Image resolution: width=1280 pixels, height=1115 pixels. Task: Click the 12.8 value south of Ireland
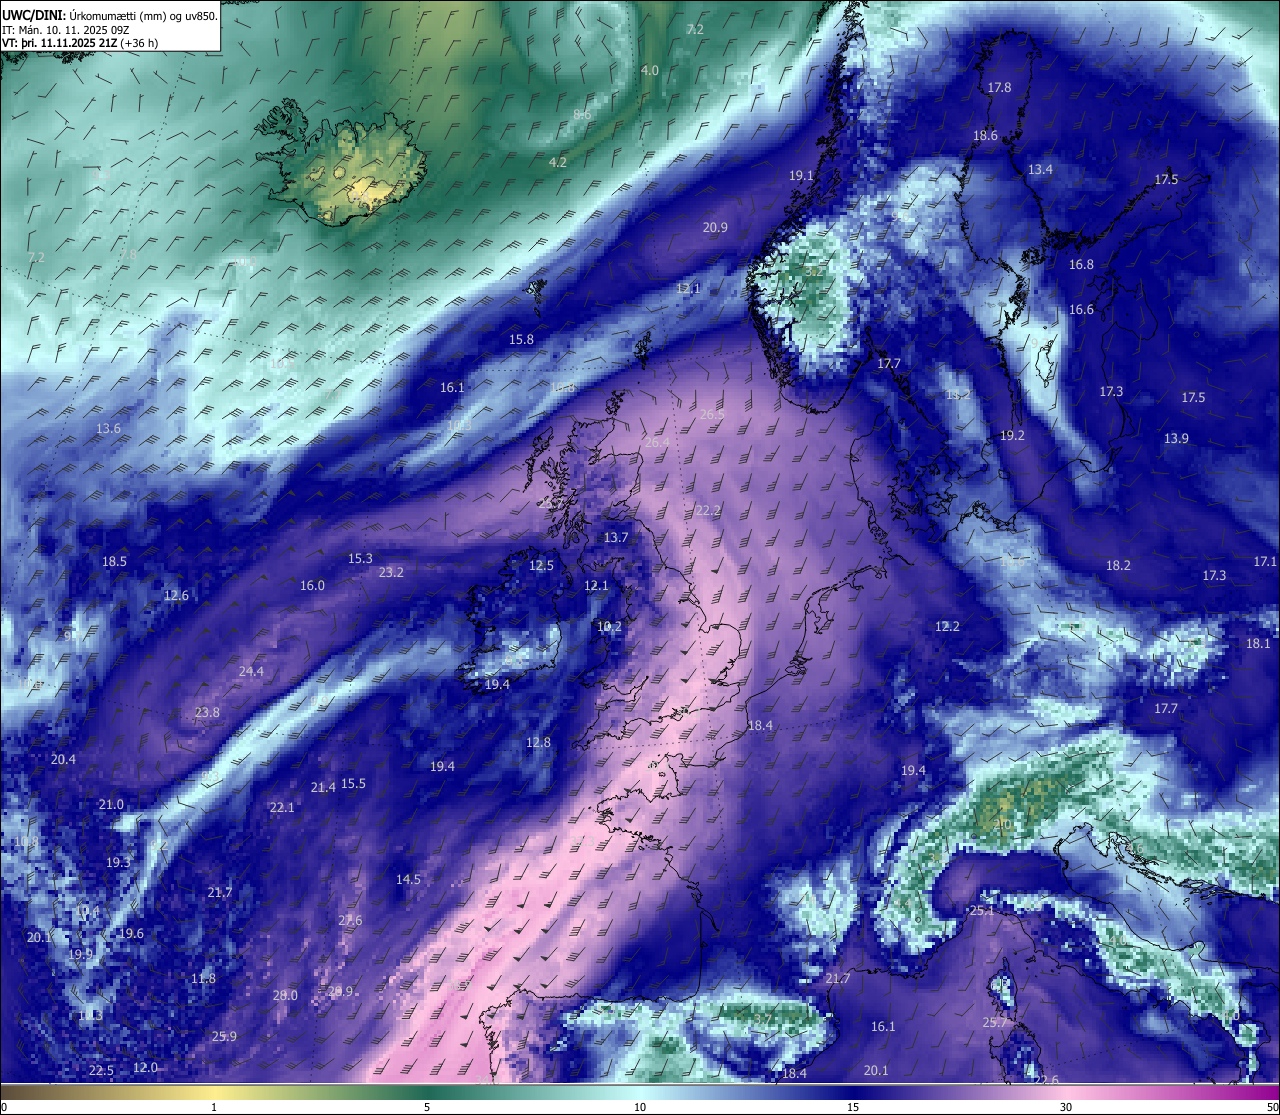click(x=538, y=743)
